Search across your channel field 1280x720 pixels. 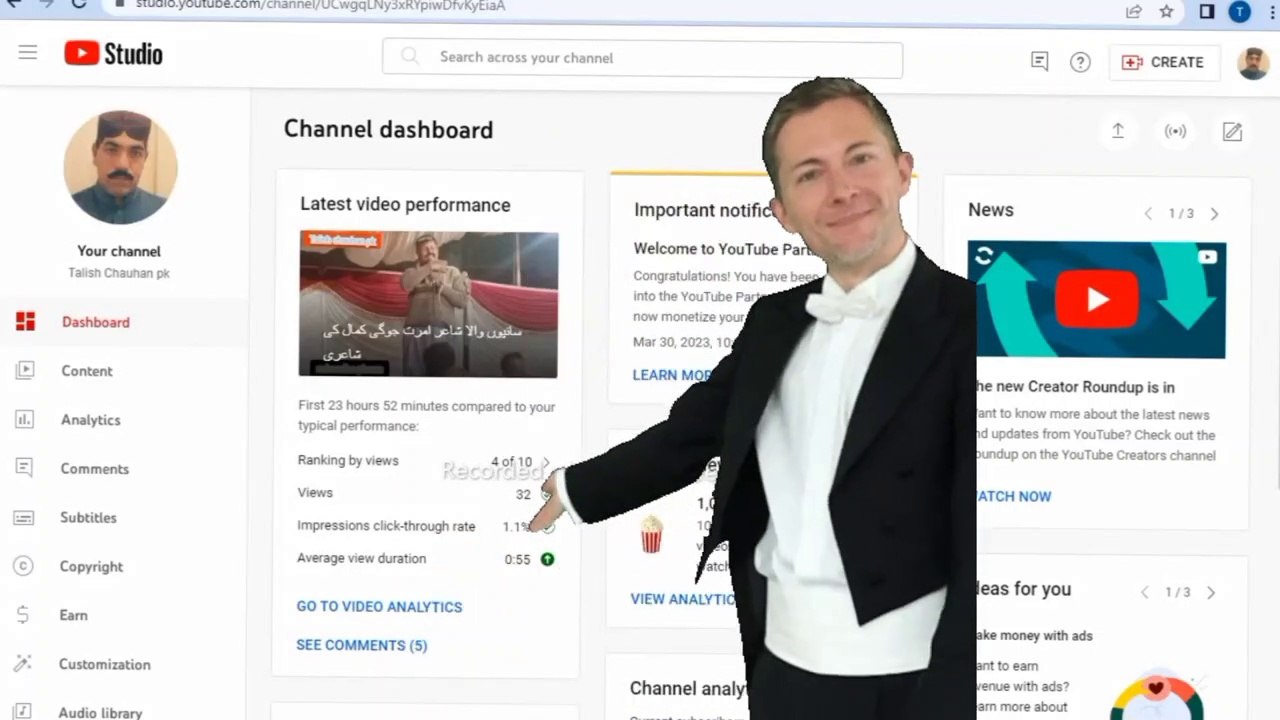pyautogui.click(x=642, y=58)
